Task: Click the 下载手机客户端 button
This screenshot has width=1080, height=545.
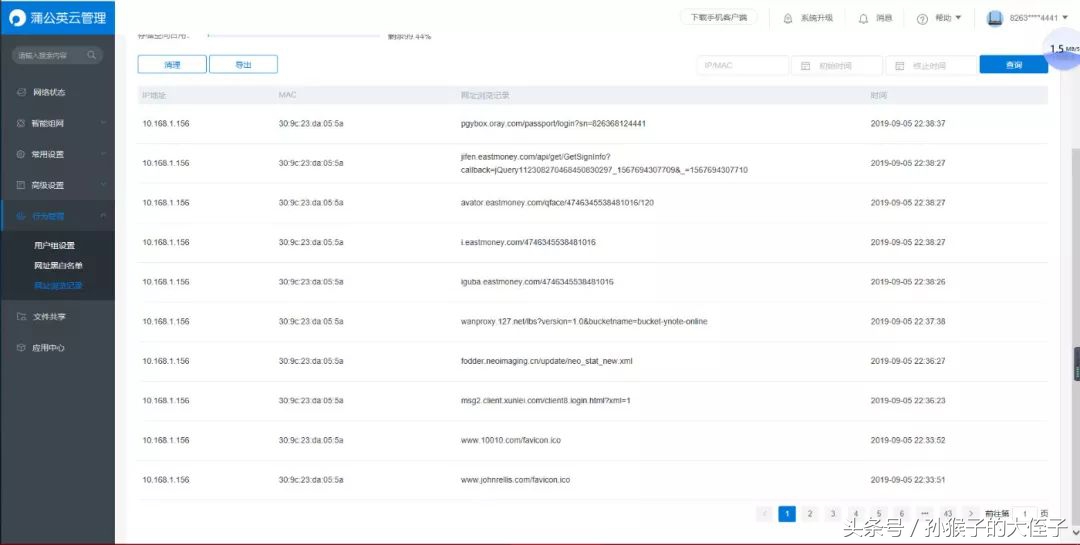Action: 718,18
